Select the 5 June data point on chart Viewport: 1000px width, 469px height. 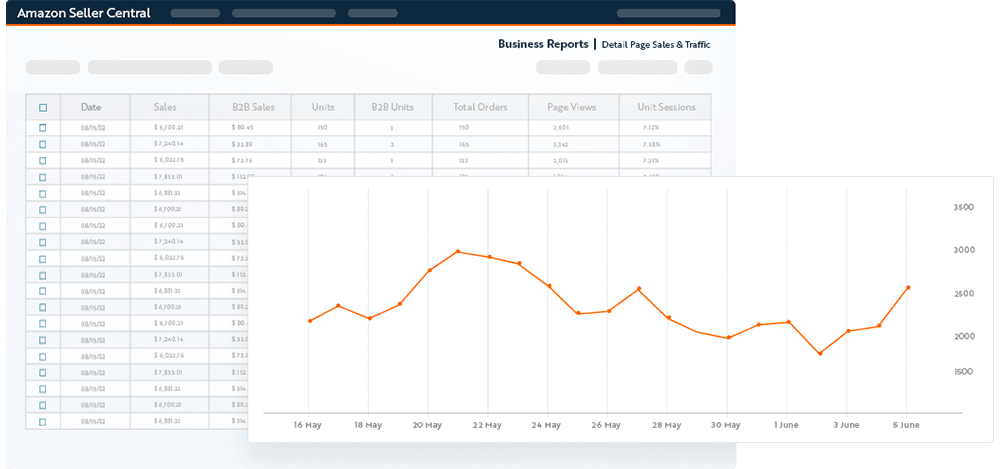point(908,287)
